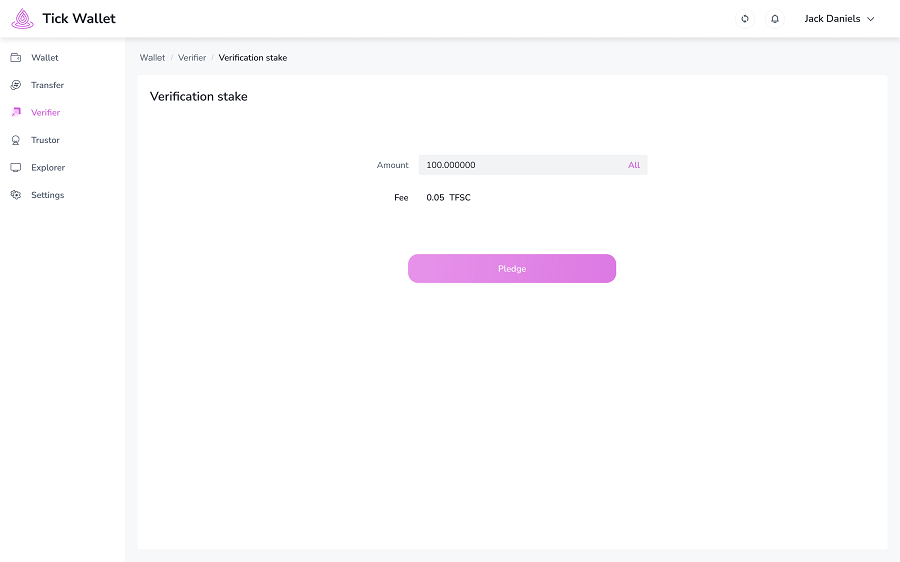Click the 0.05 TFSC fee value

pyautogui.click(x=448, y=197)
